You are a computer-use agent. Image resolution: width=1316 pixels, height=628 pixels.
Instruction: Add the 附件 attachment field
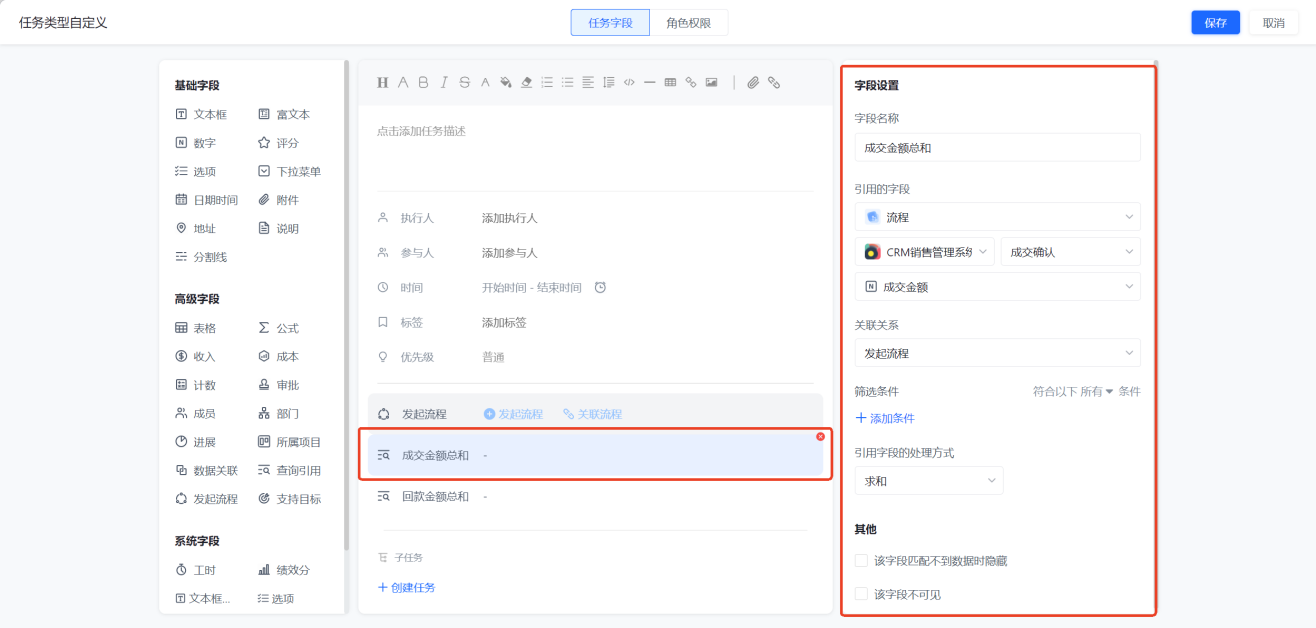tap(278, 200)
